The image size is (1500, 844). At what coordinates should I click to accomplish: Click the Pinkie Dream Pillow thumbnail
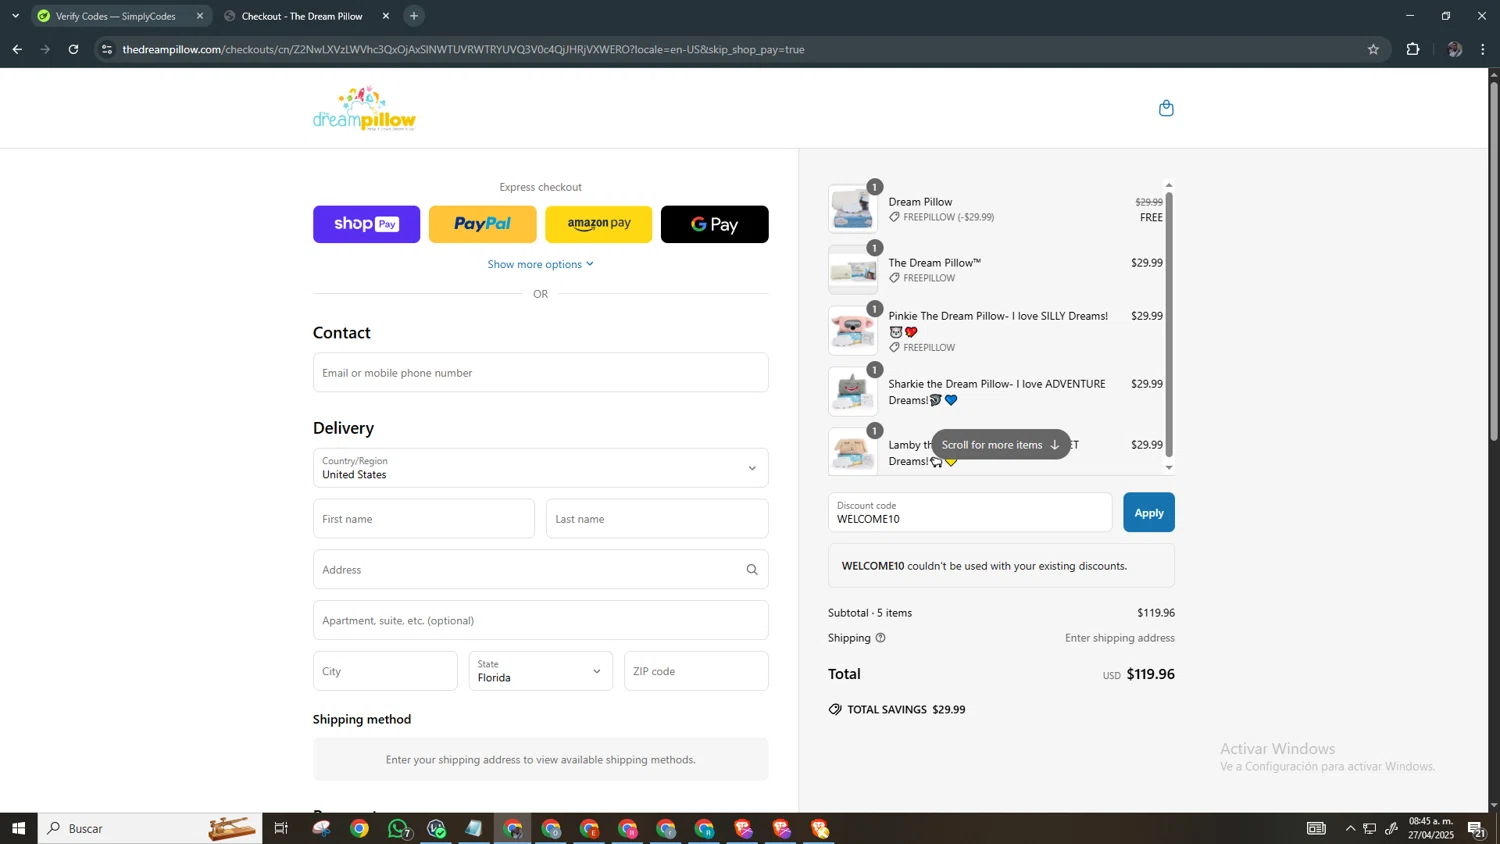tap(853, 331)
